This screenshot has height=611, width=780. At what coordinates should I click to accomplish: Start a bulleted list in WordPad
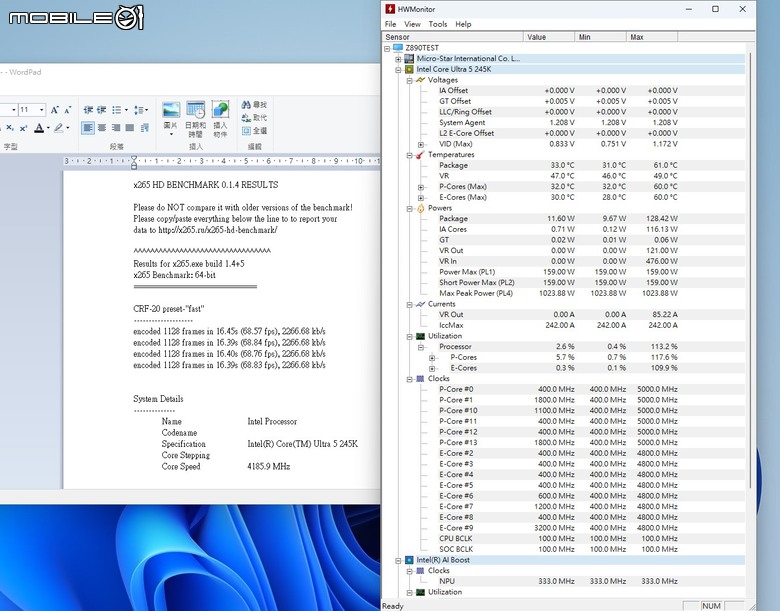click(116, 110)
